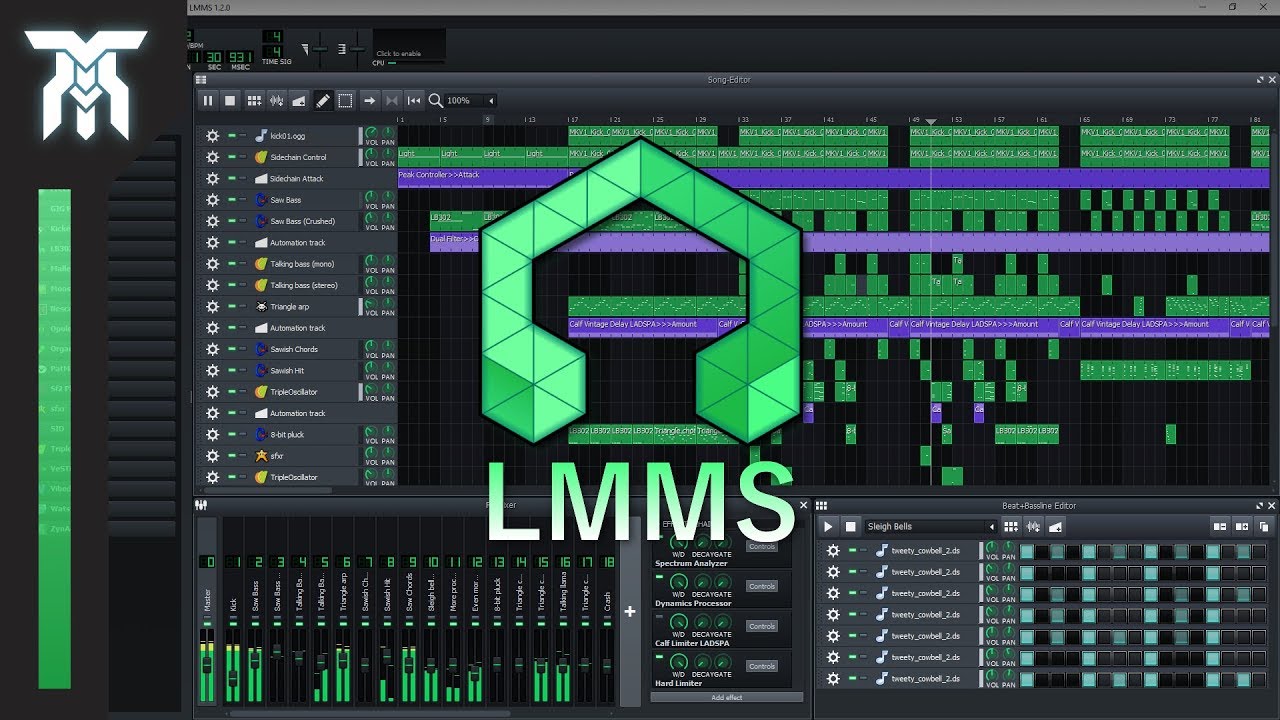Switch to Edit mode selection tool in Song Editor
This screenshot has width=1280, height=720.
pyautogui.click(x=346, y=100)
